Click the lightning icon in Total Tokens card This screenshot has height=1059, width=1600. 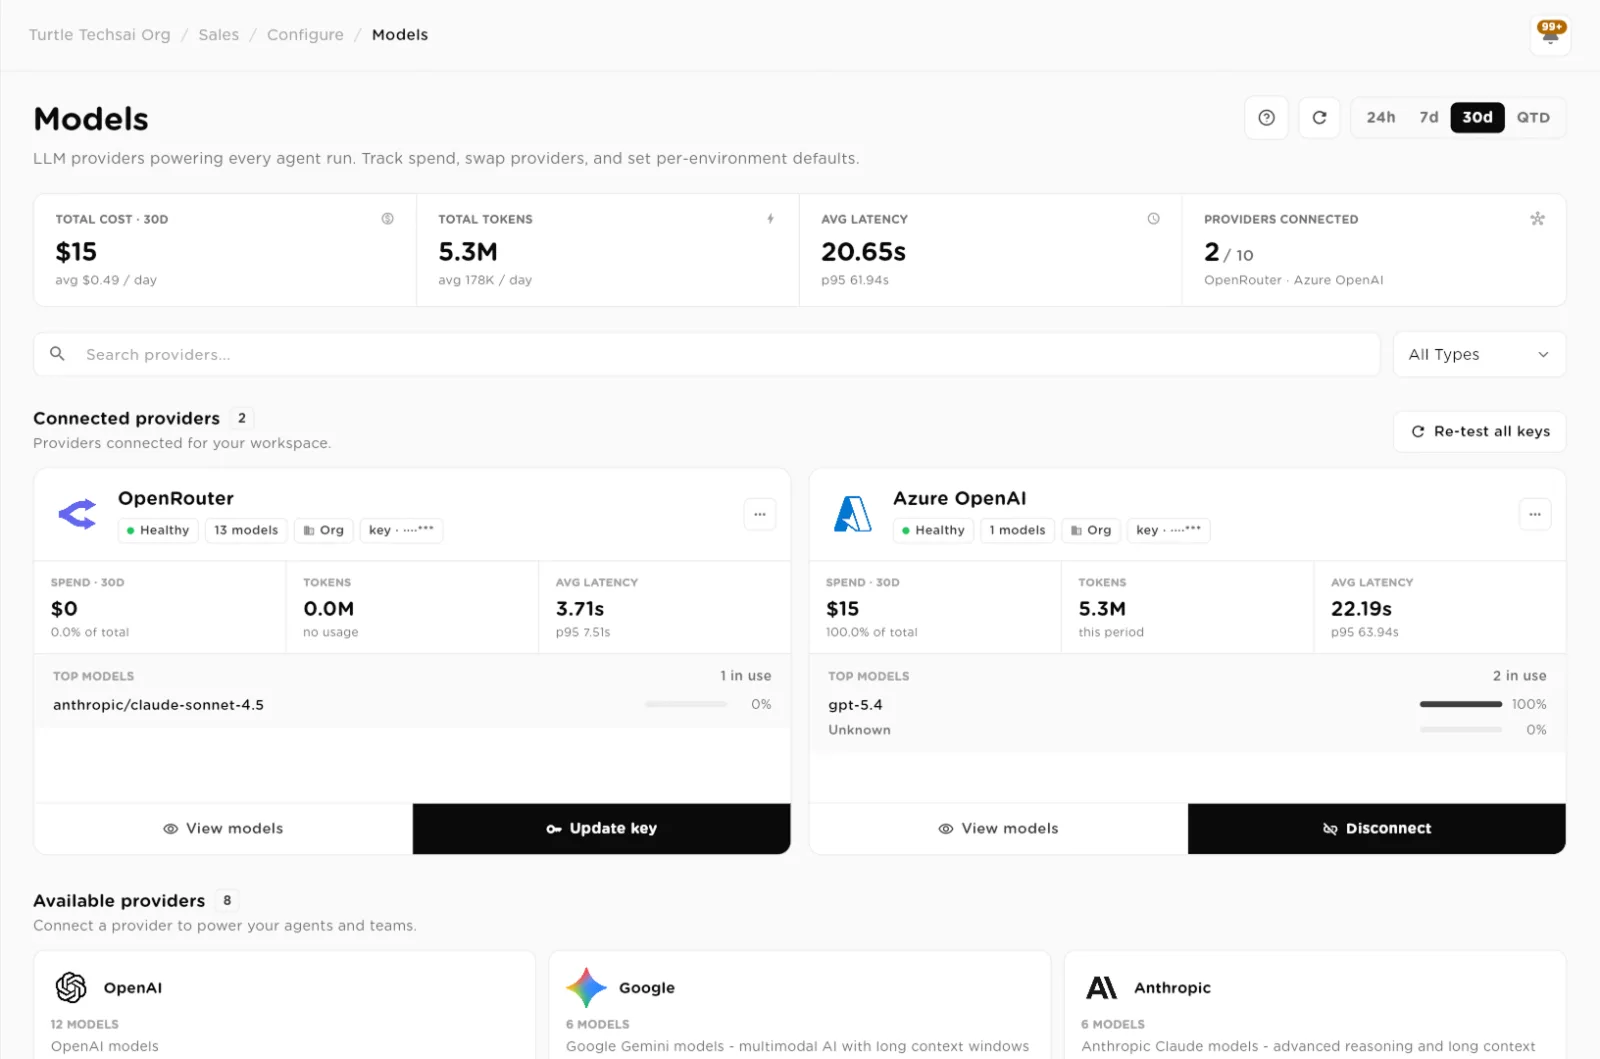770,219
